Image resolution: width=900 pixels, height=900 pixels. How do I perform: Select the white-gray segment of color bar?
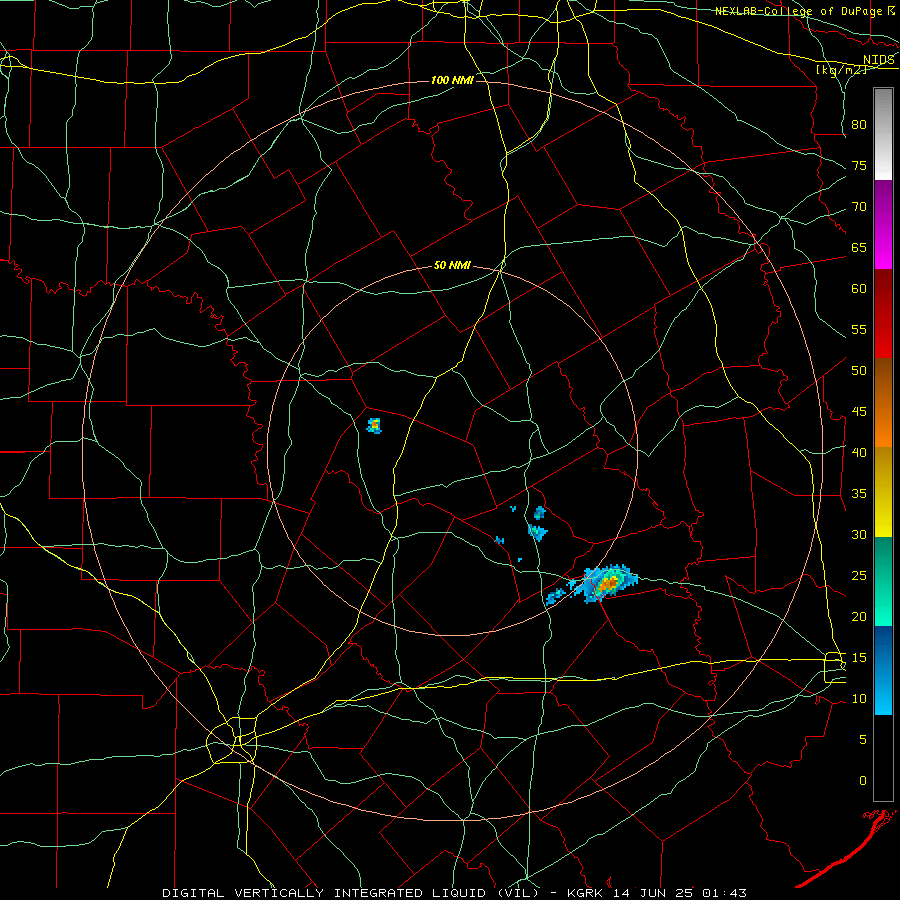pos(883,134)
